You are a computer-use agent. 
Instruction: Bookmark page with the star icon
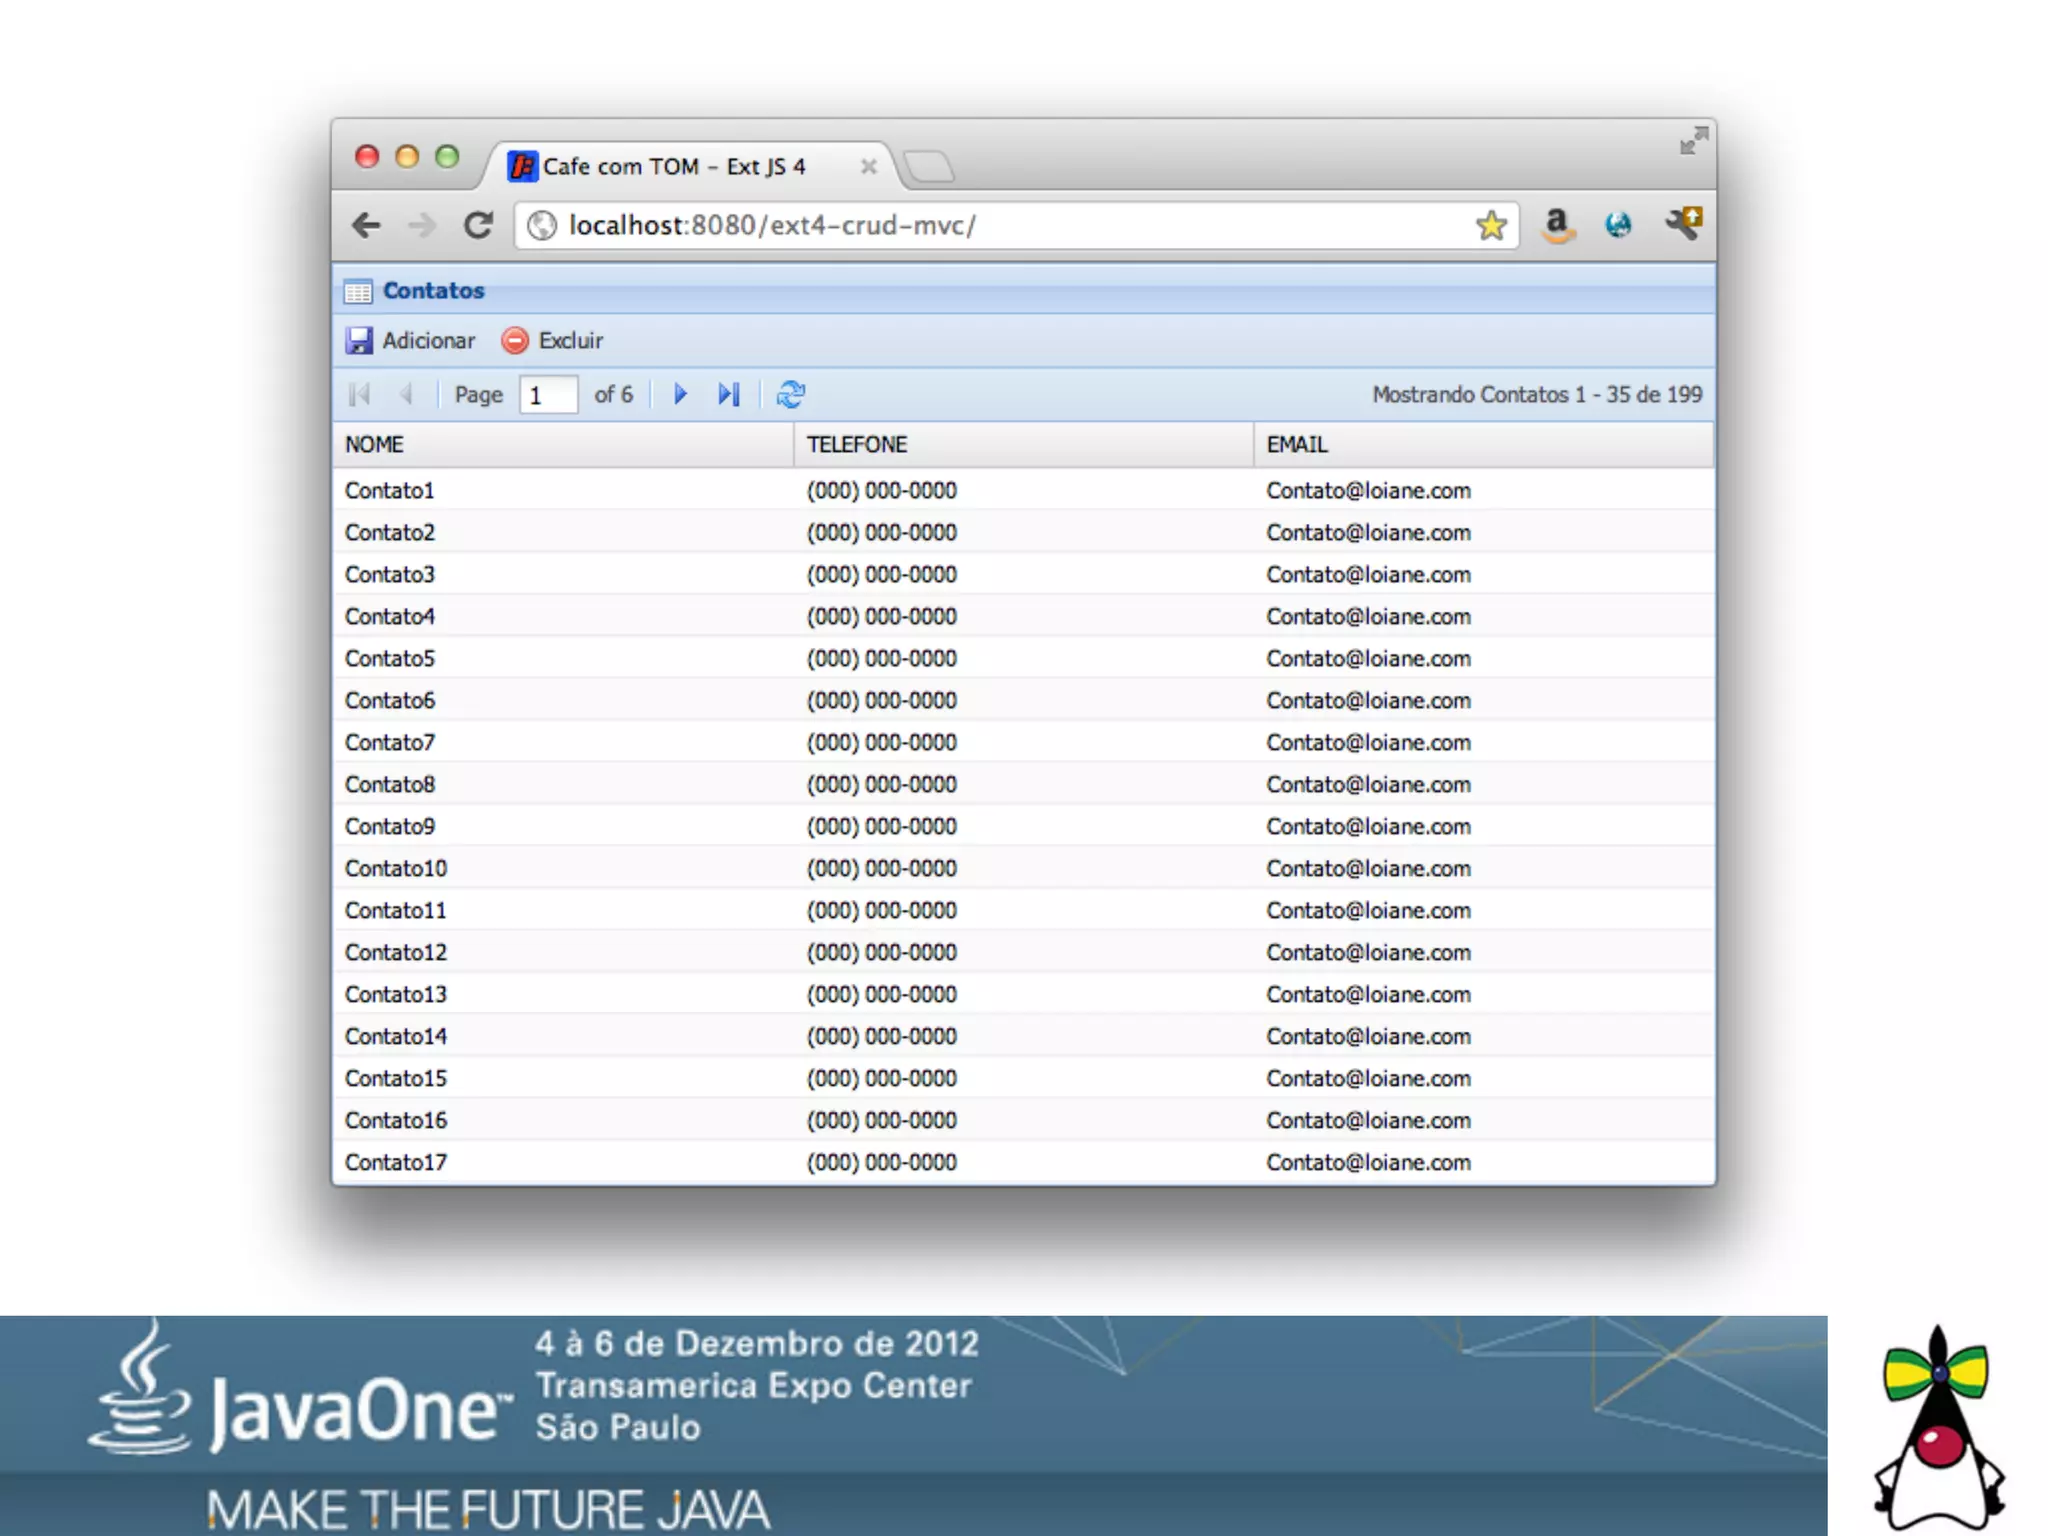1490,225
